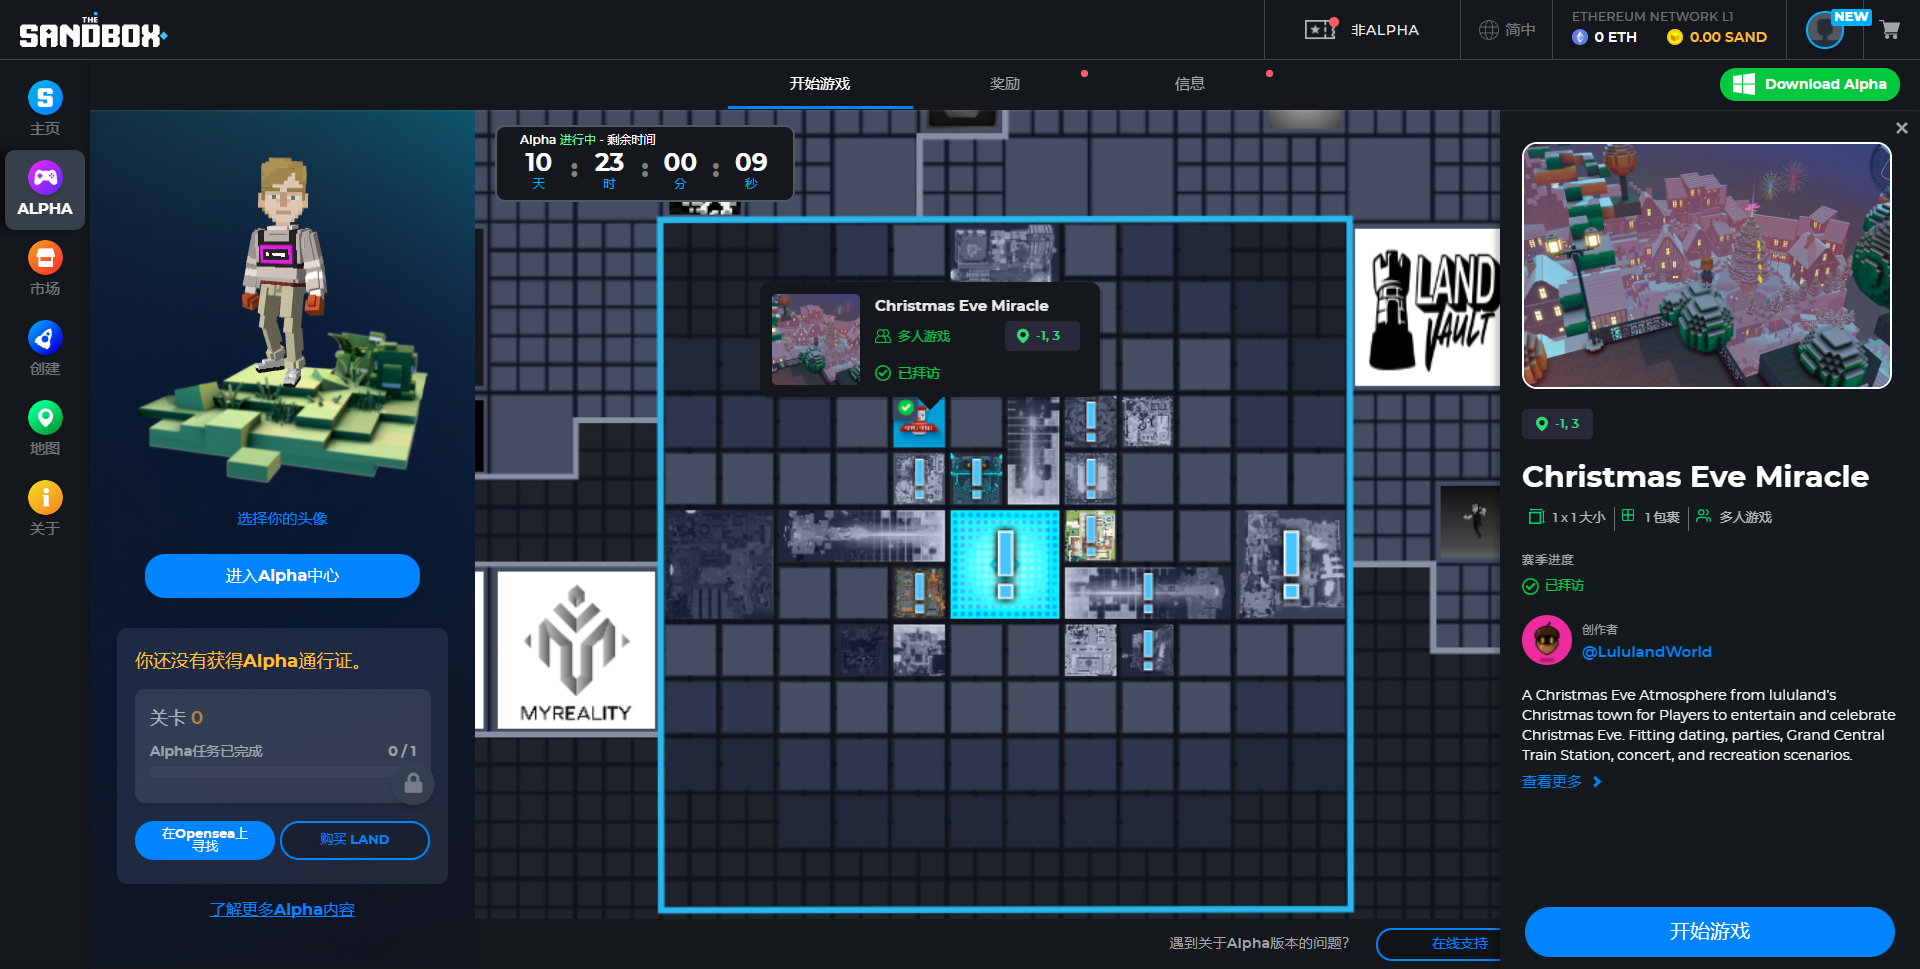The width and height of the screenshot is (1920, 969).
Task: Click the user avatar profile icon
Action: point(1825,30)
